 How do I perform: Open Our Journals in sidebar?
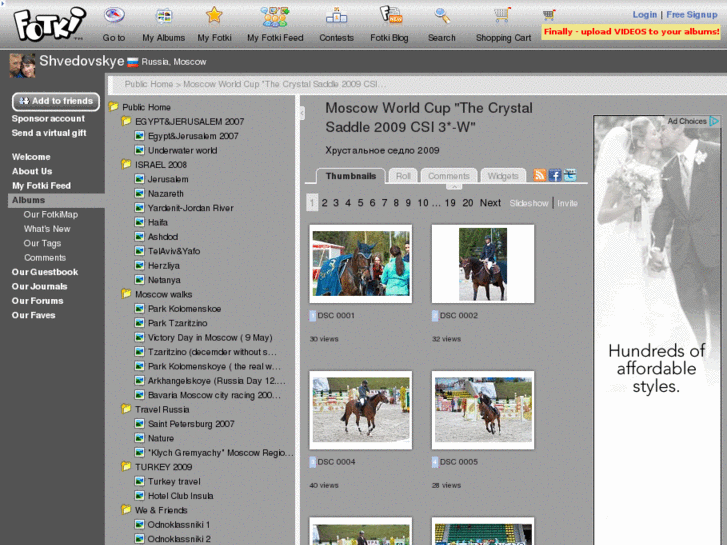point(39,286)
